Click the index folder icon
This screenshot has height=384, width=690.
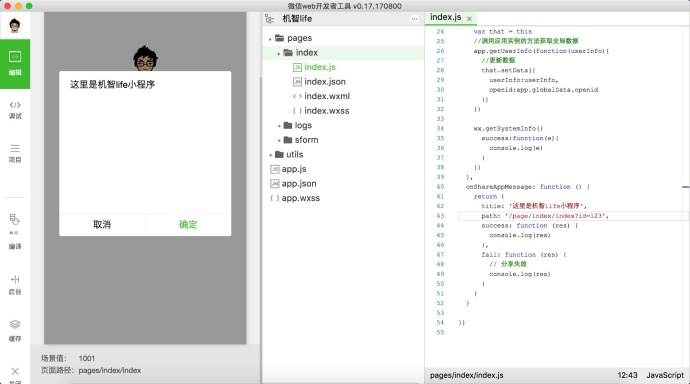click(288, 52)
